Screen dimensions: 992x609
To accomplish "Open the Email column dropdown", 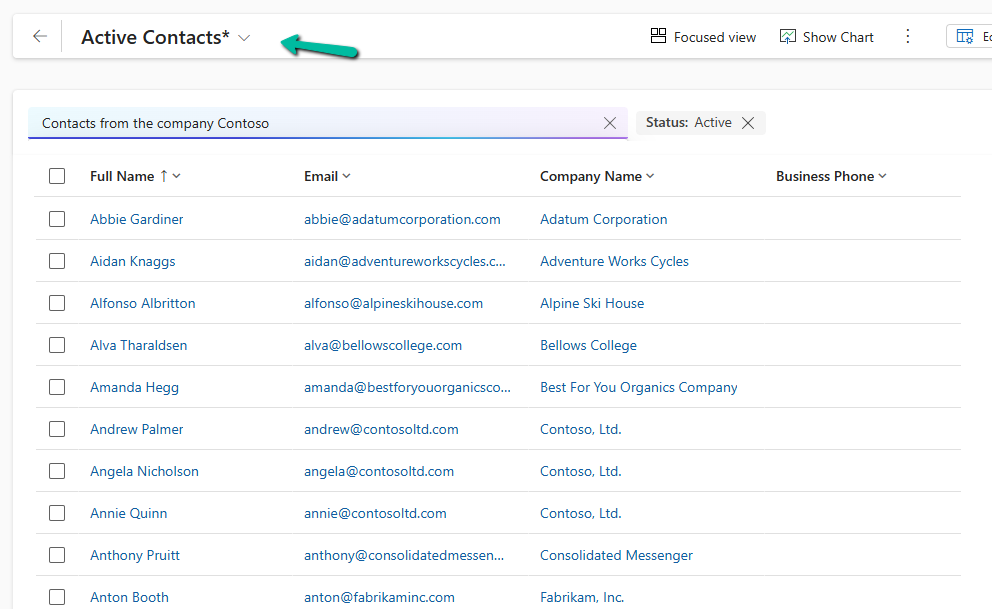I will pyautogui.click(x=347, y=176).
